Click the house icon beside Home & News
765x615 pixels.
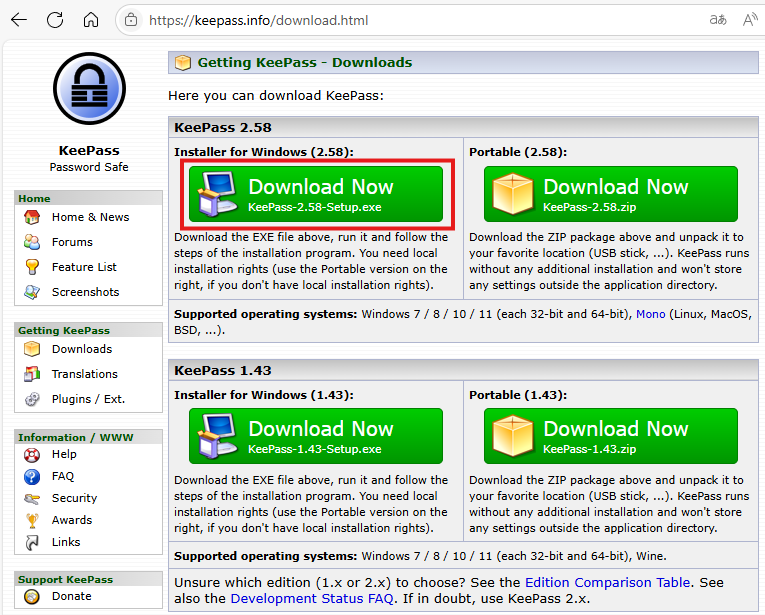coord(32,217)
